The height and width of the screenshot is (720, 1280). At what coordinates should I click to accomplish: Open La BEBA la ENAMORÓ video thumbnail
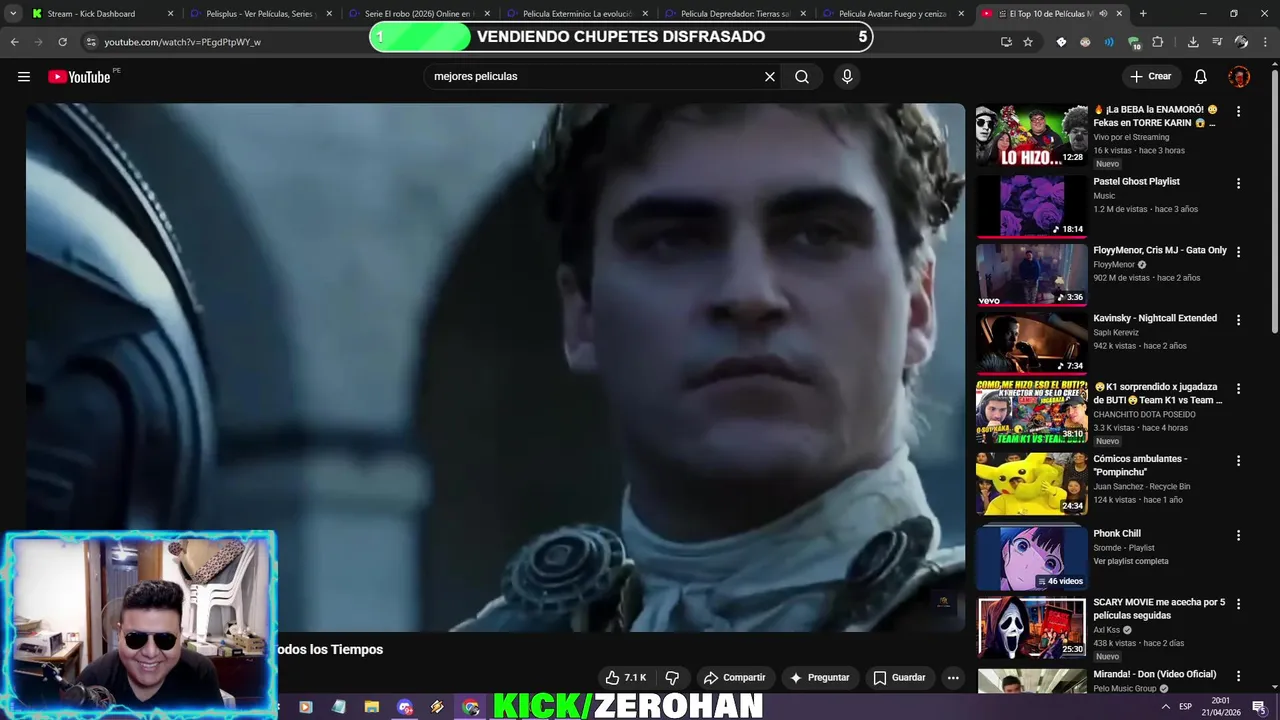(x=1031, y=135)
